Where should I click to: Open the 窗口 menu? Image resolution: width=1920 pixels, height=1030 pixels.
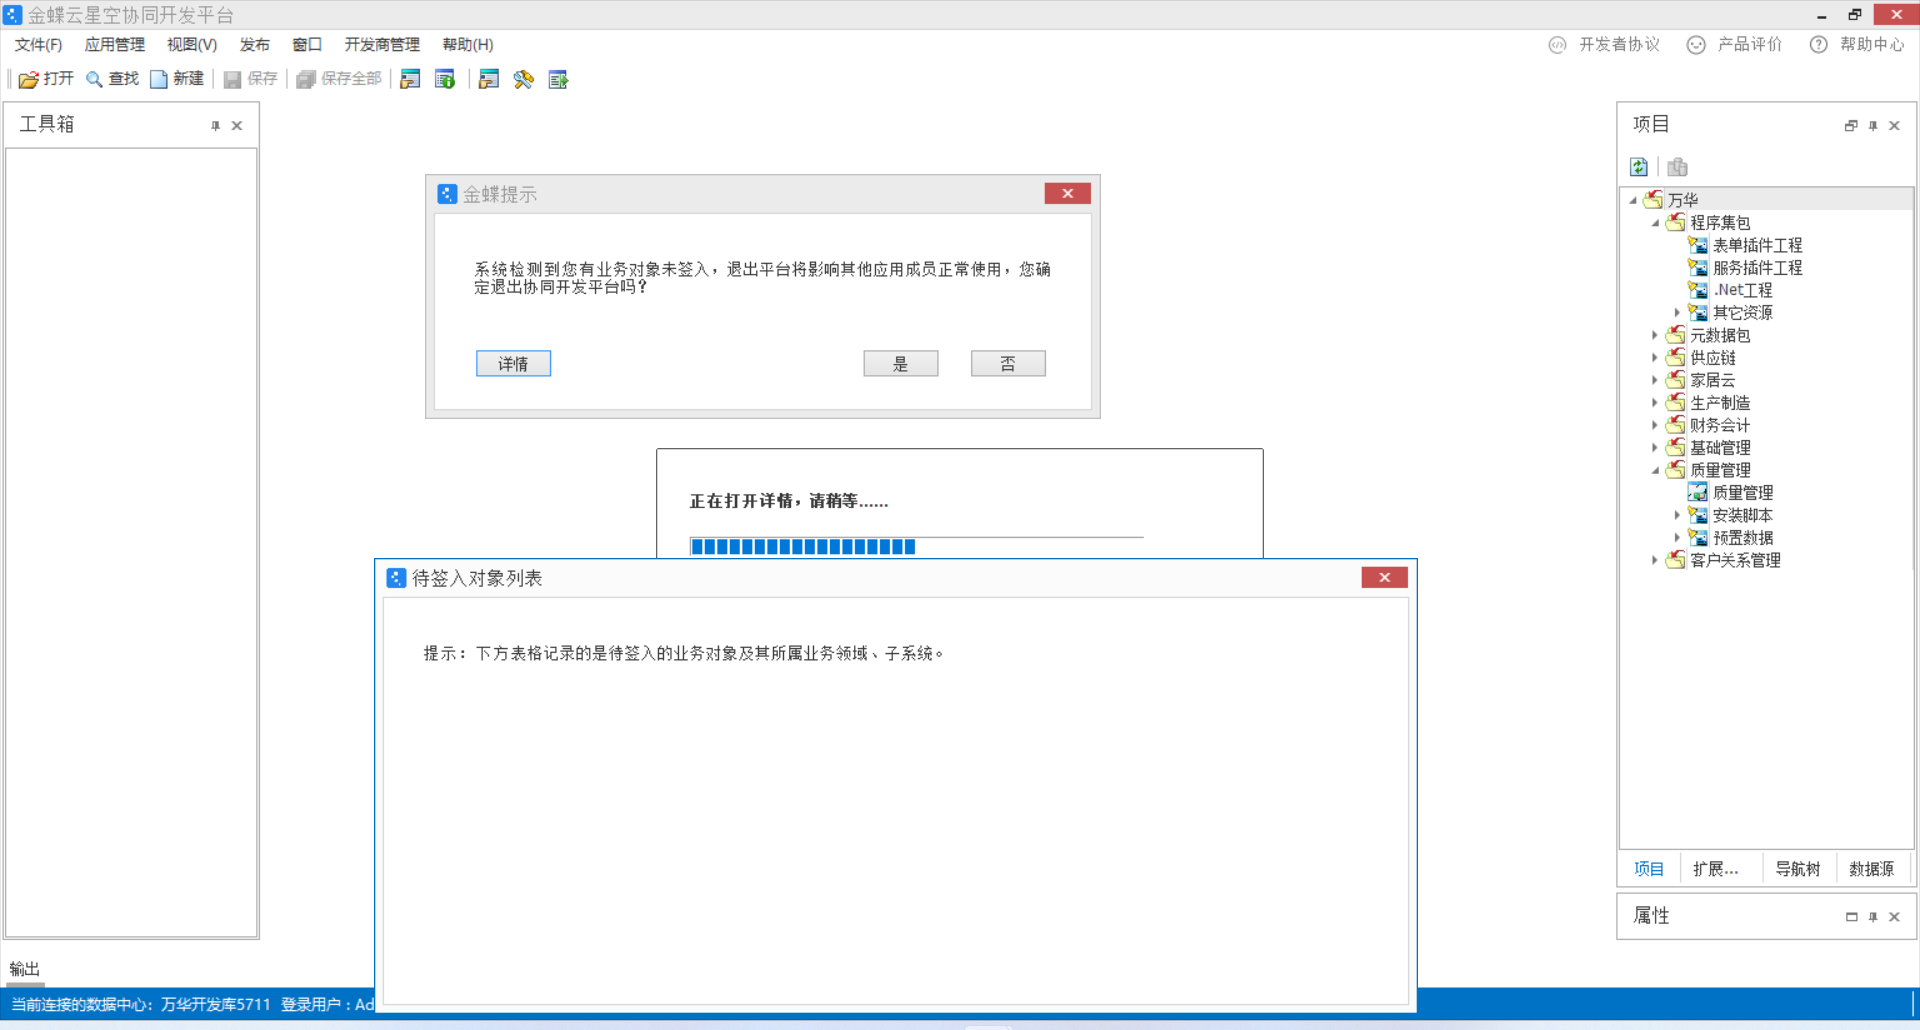(x=307, y=45)
